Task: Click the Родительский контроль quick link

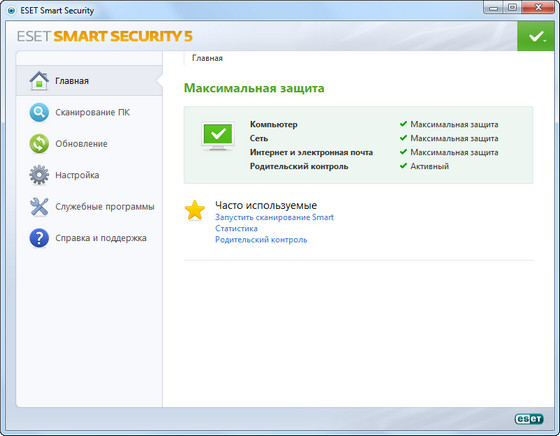Action: click(261, 240)
